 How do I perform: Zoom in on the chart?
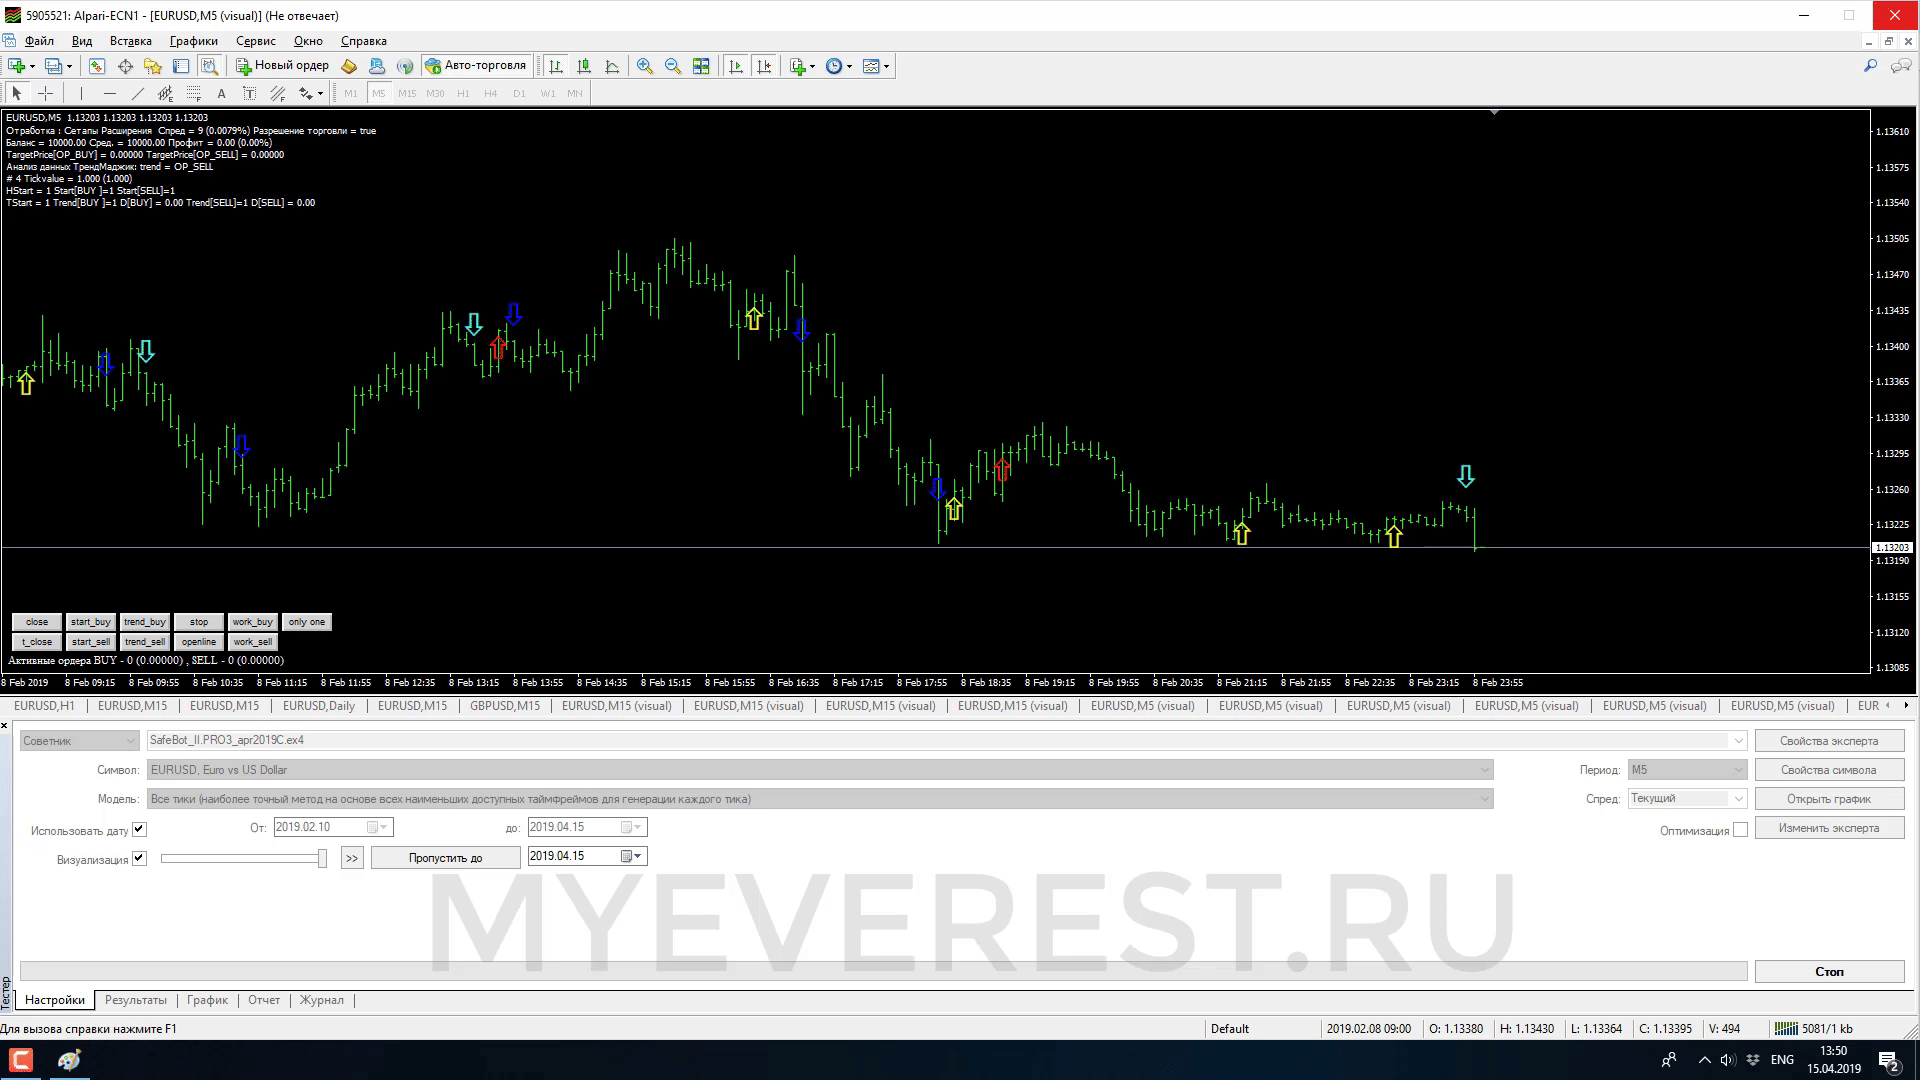pos(645,66)
